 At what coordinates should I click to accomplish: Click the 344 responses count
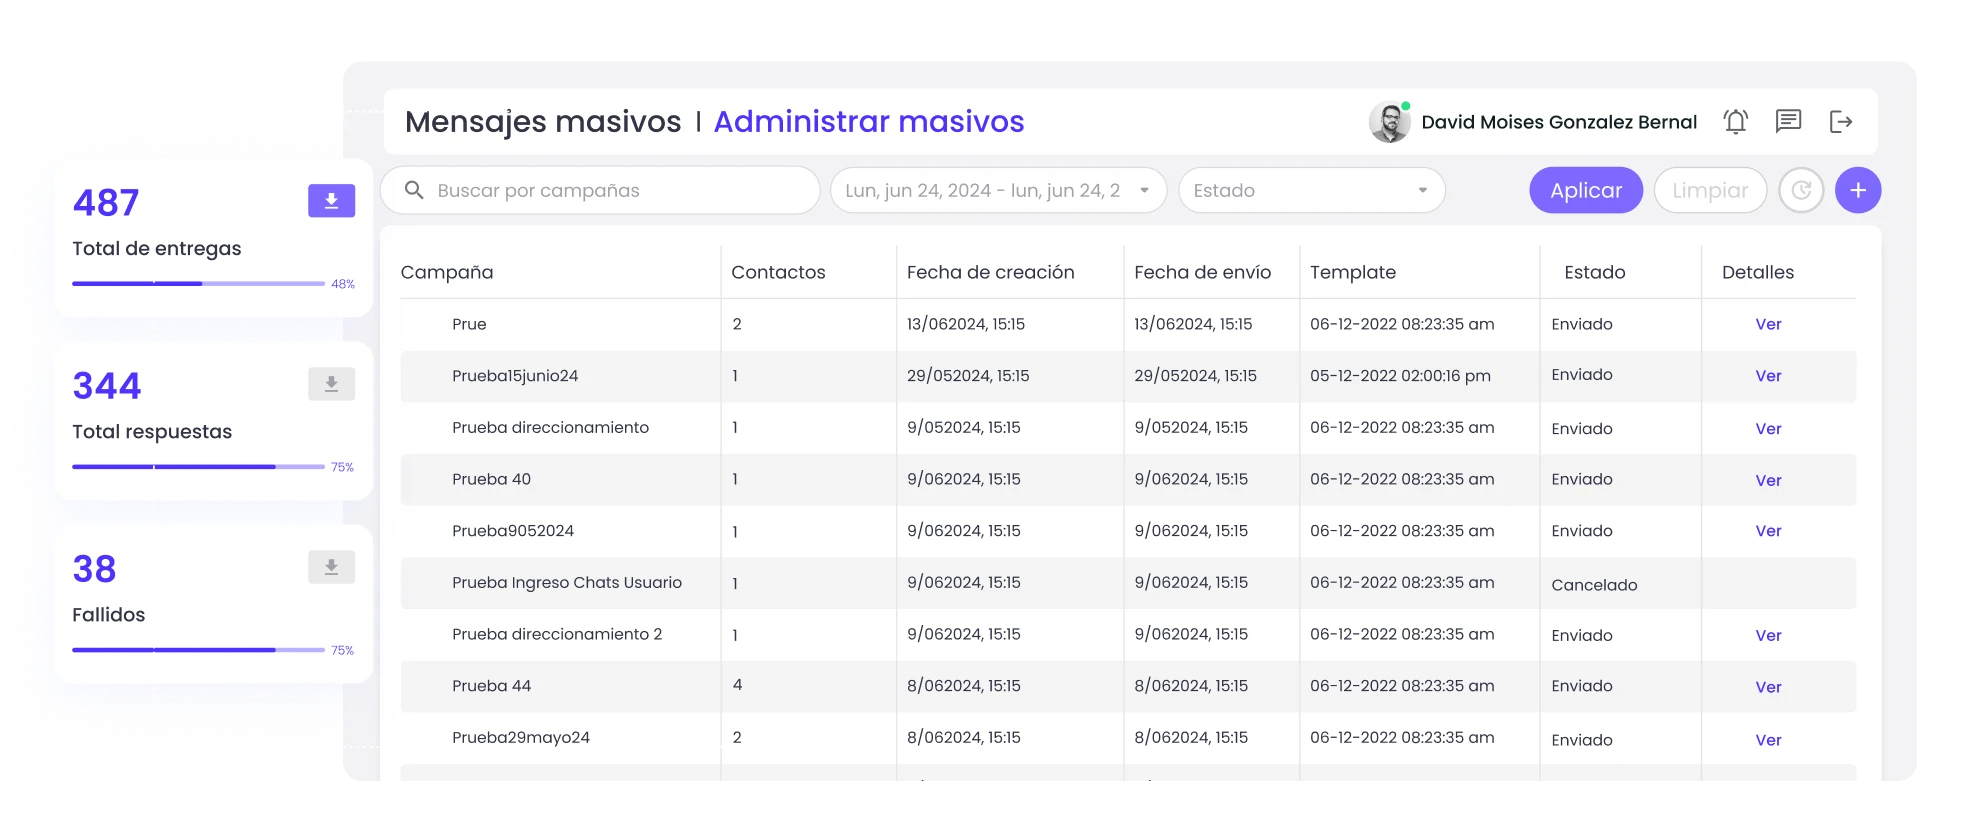(x=107, y=386)
